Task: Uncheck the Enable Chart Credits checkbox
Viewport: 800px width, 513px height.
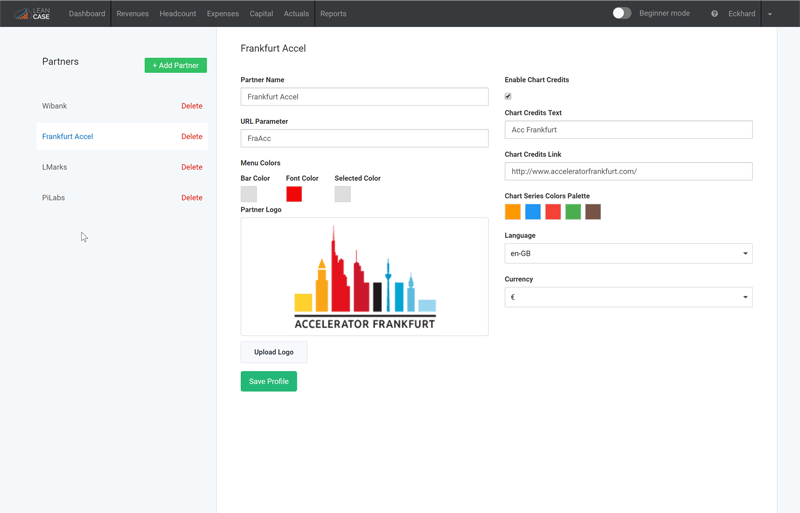Action: pos(508,96)
